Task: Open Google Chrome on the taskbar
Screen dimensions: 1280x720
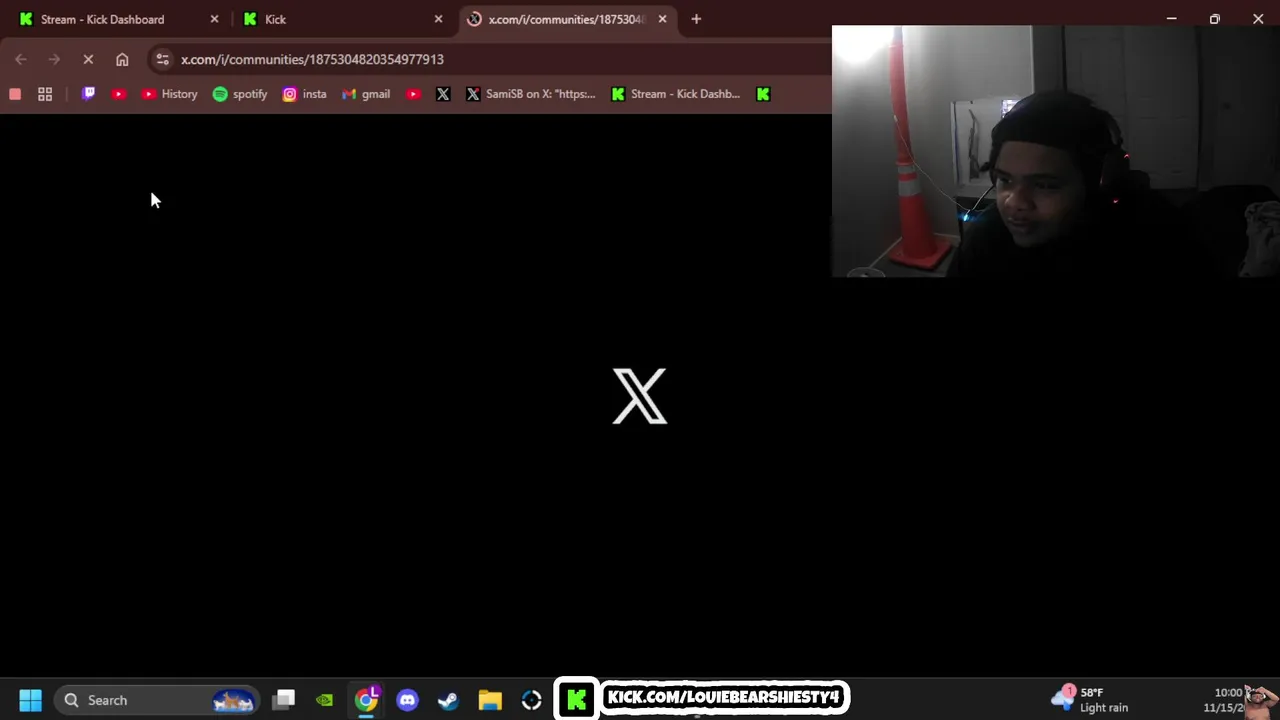Action: pos(366,700)
